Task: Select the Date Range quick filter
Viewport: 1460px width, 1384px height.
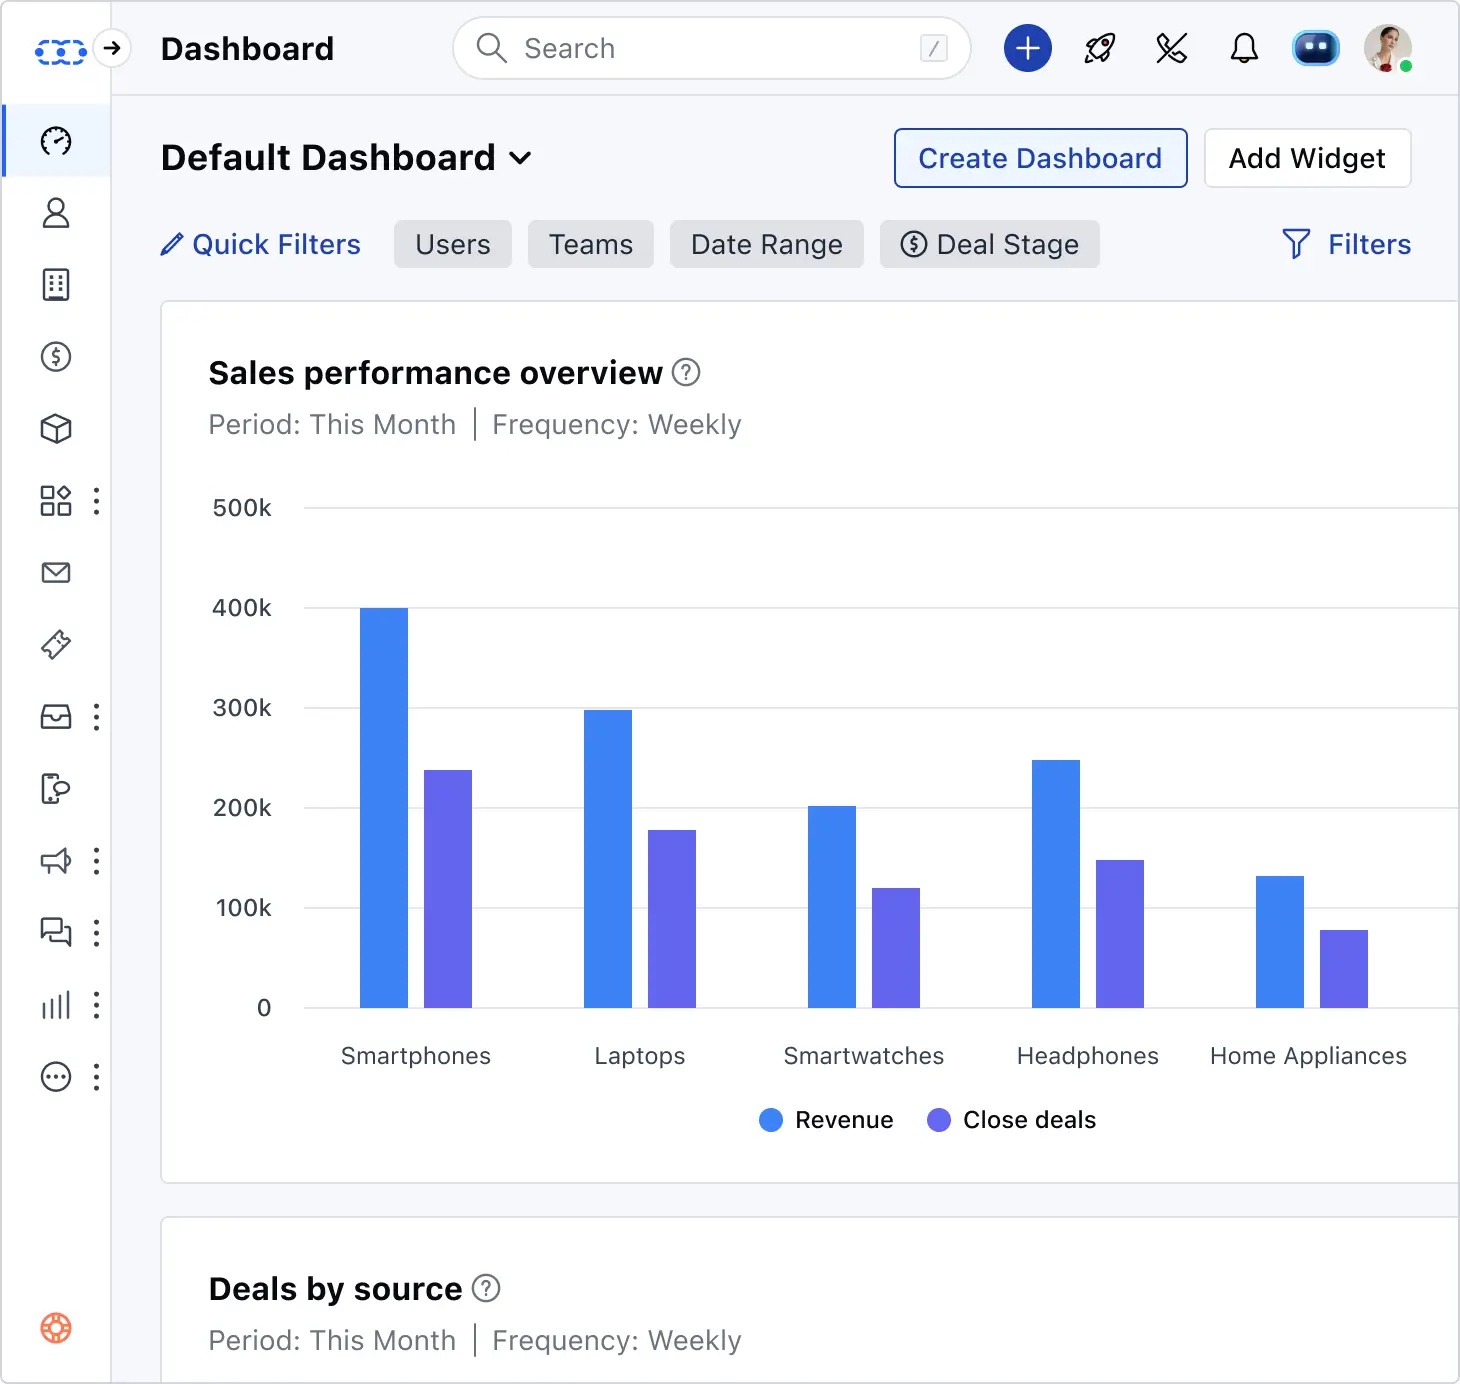Action: click(767, 244)
